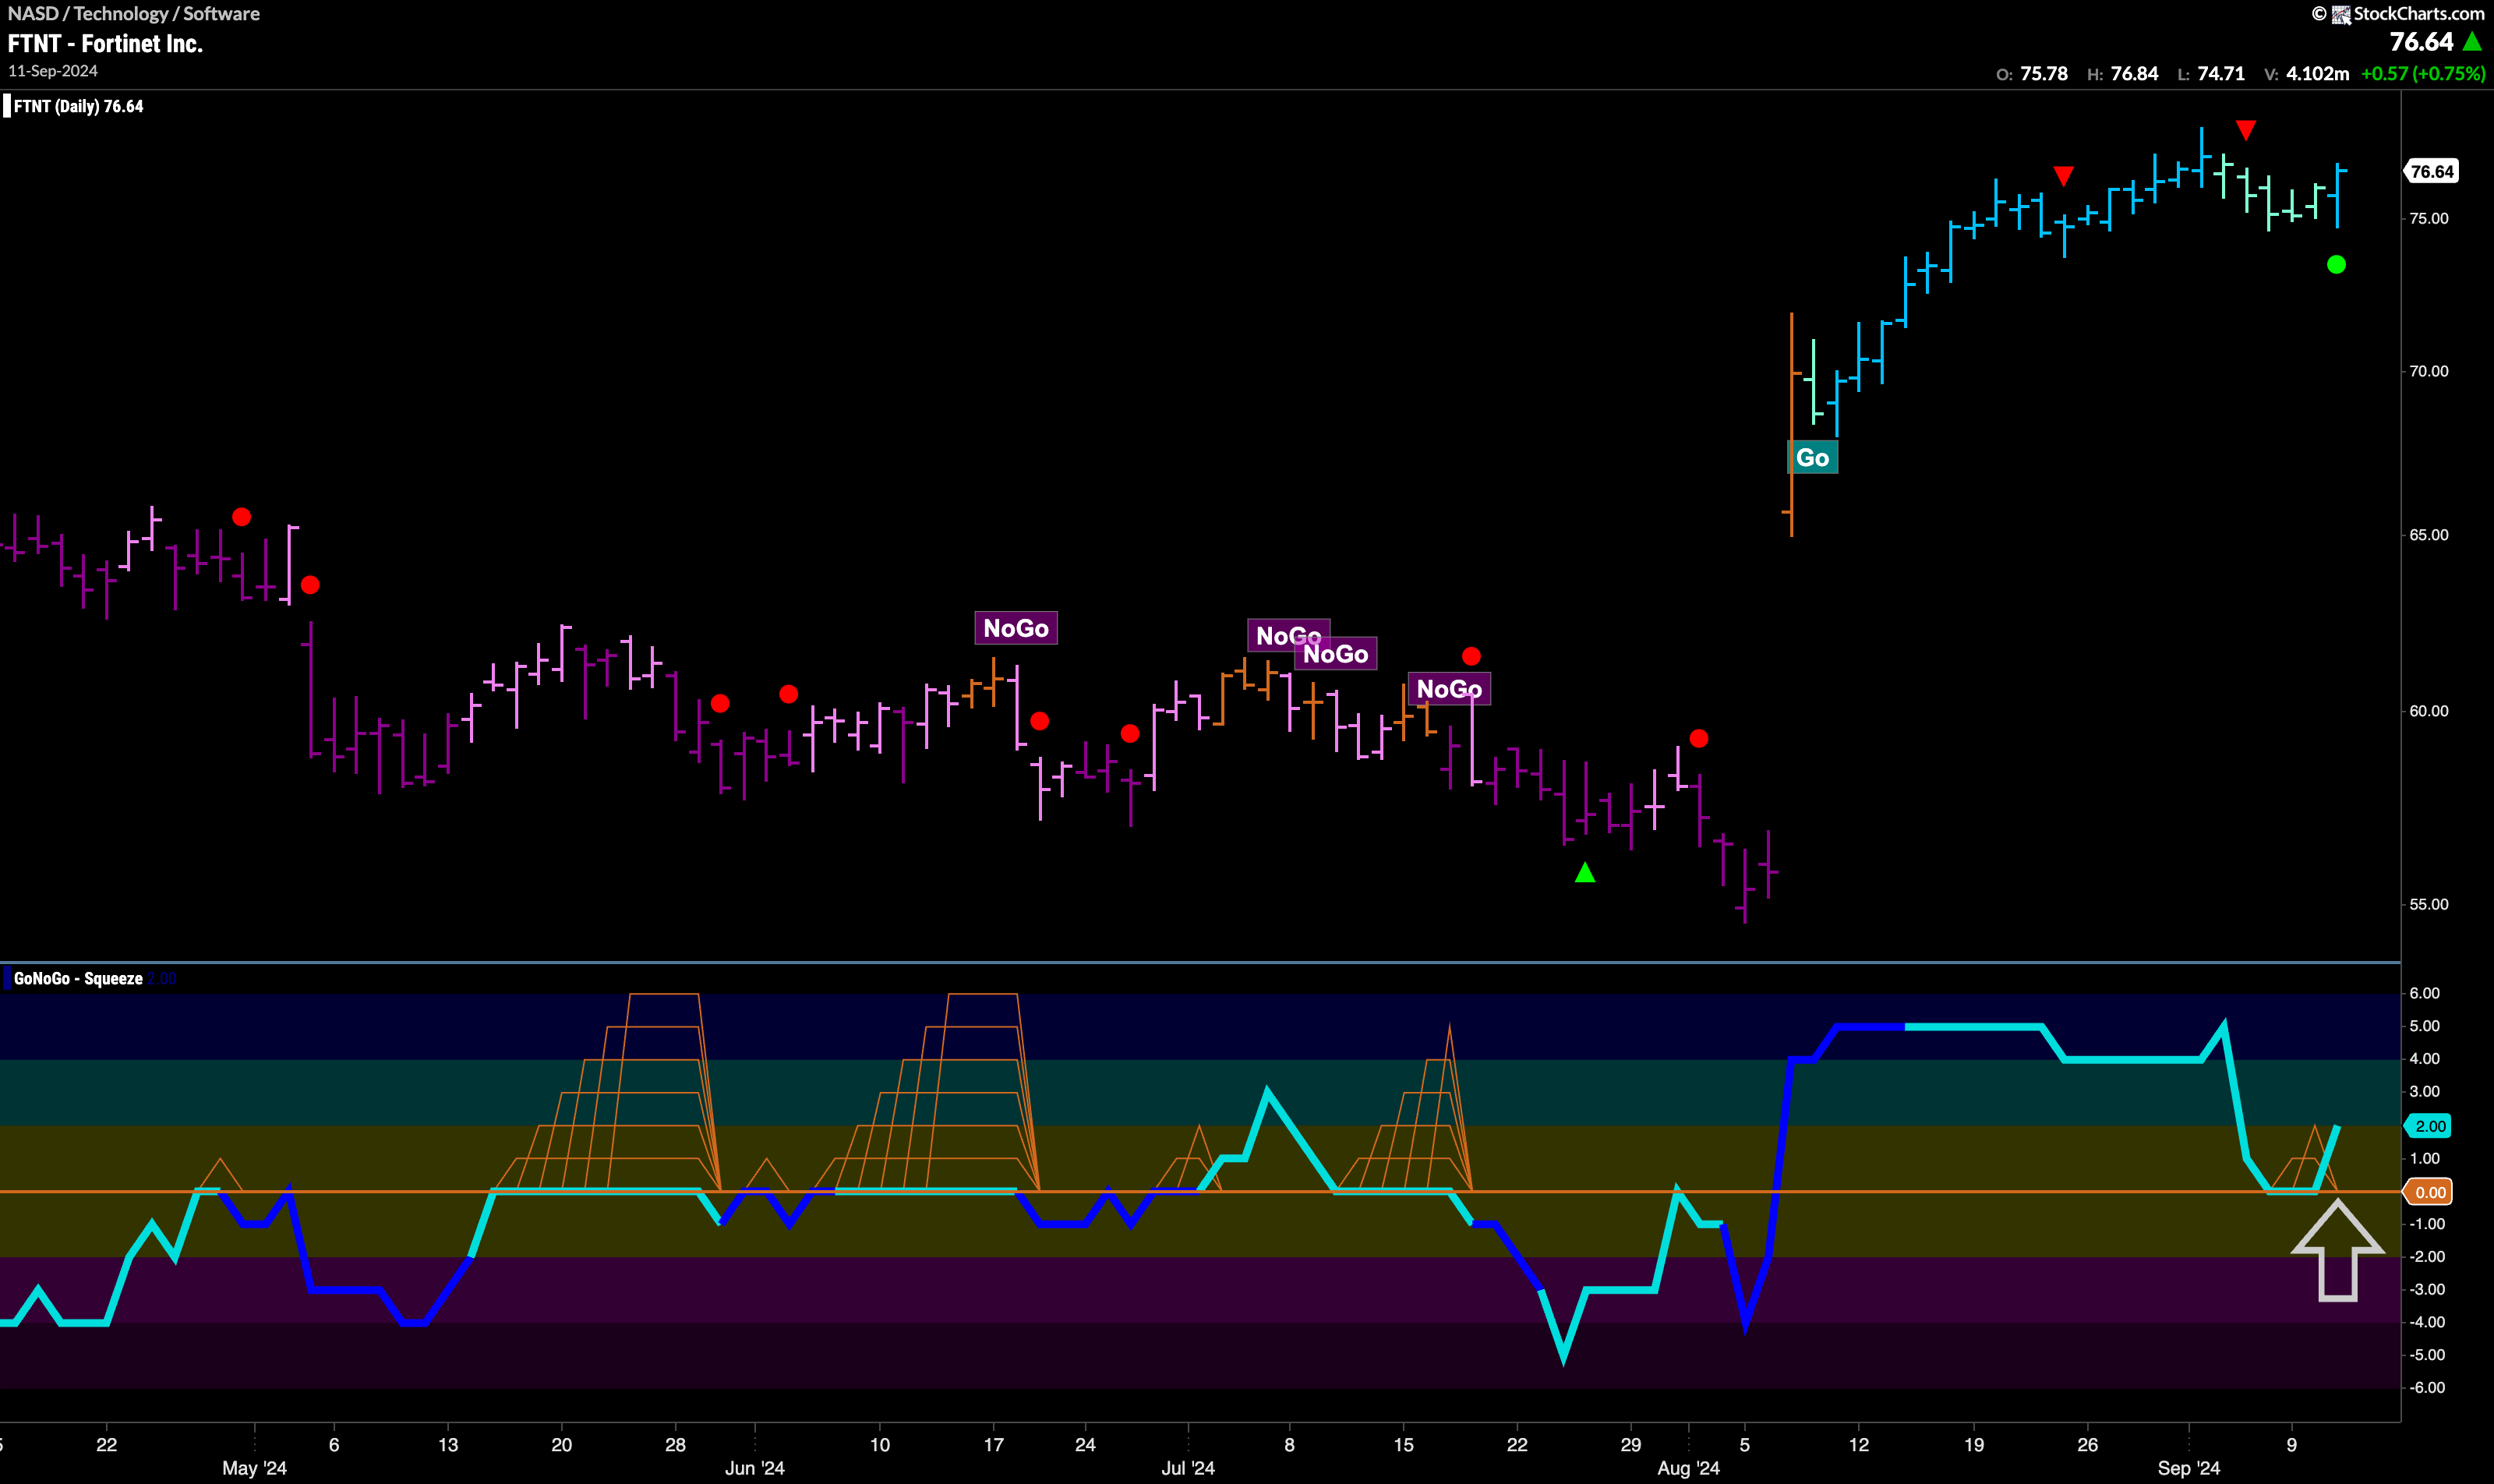Screen dimensions: 2494x1484
Task: Click the open value O: 75.78
Action: pos(2032,74)
